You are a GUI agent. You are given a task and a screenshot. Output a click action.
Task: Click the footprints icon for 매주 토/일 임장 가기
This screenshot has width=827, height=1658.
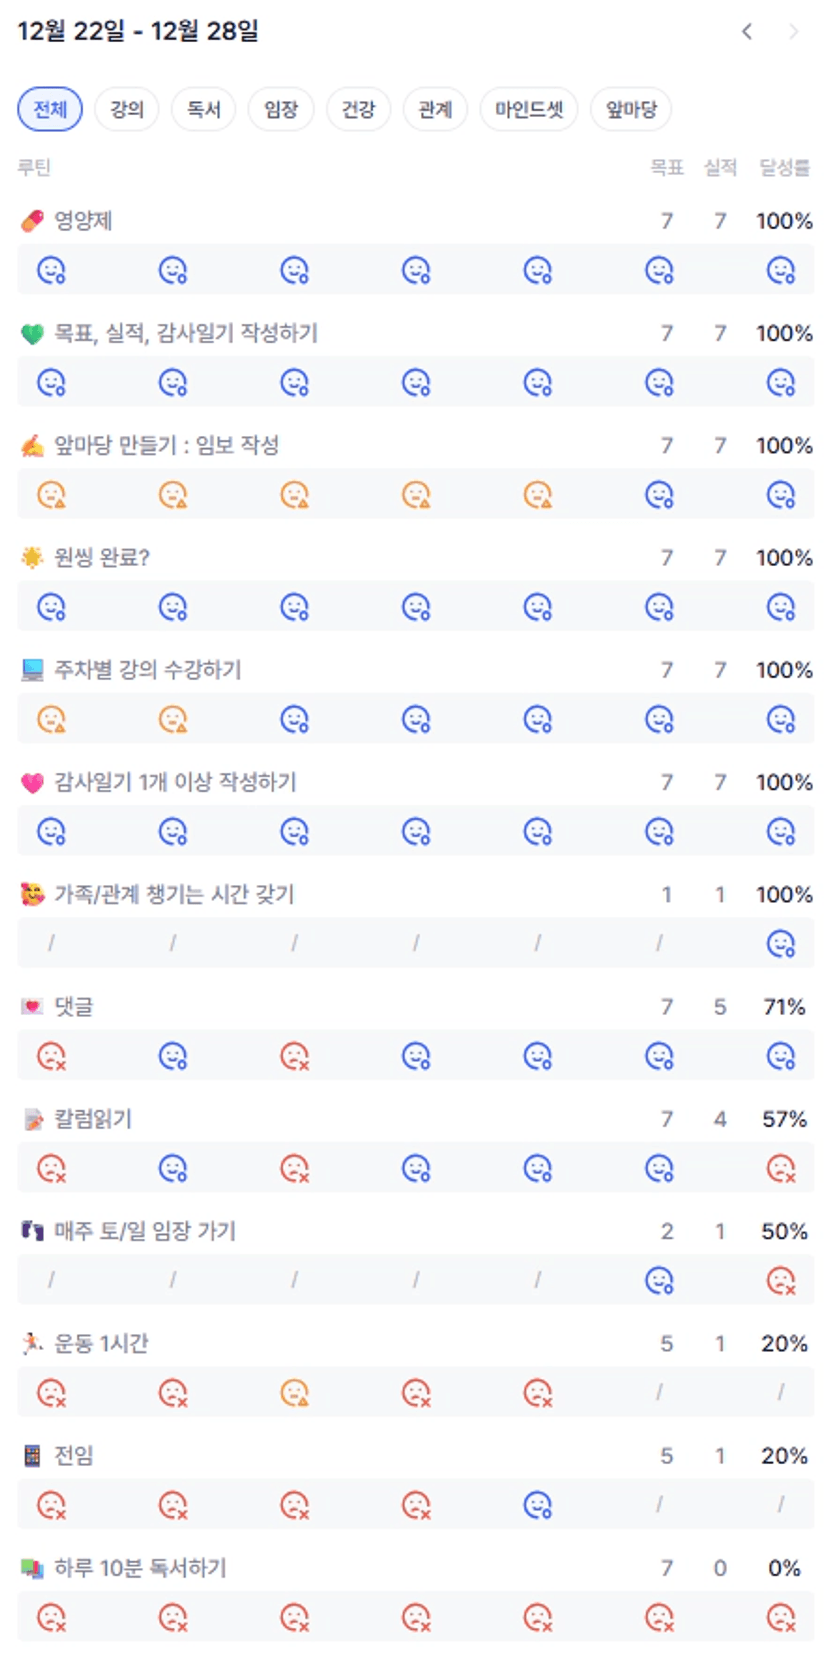click(32, 1231)
